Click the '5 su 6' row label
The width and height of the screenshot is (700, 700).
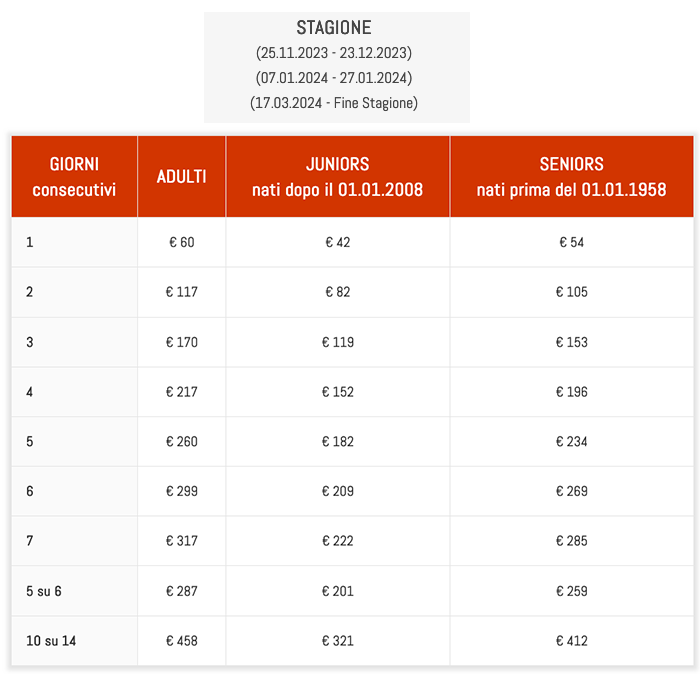tap(44, 591)
